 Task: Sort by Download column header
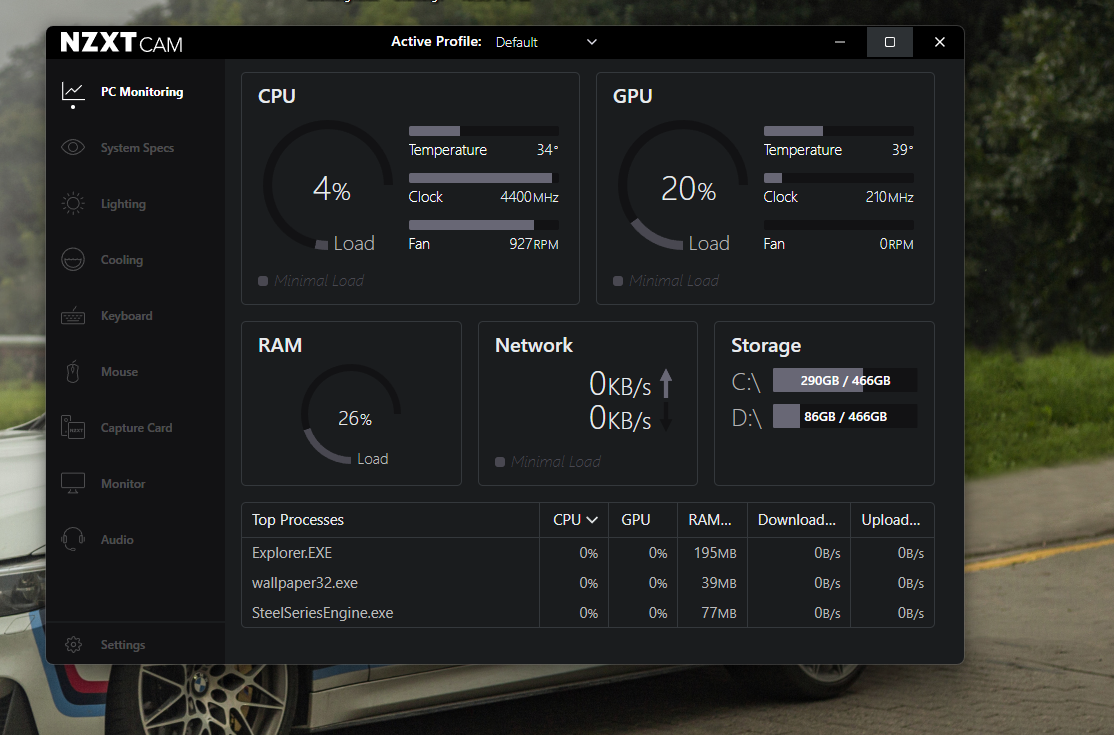click(797, 520)
